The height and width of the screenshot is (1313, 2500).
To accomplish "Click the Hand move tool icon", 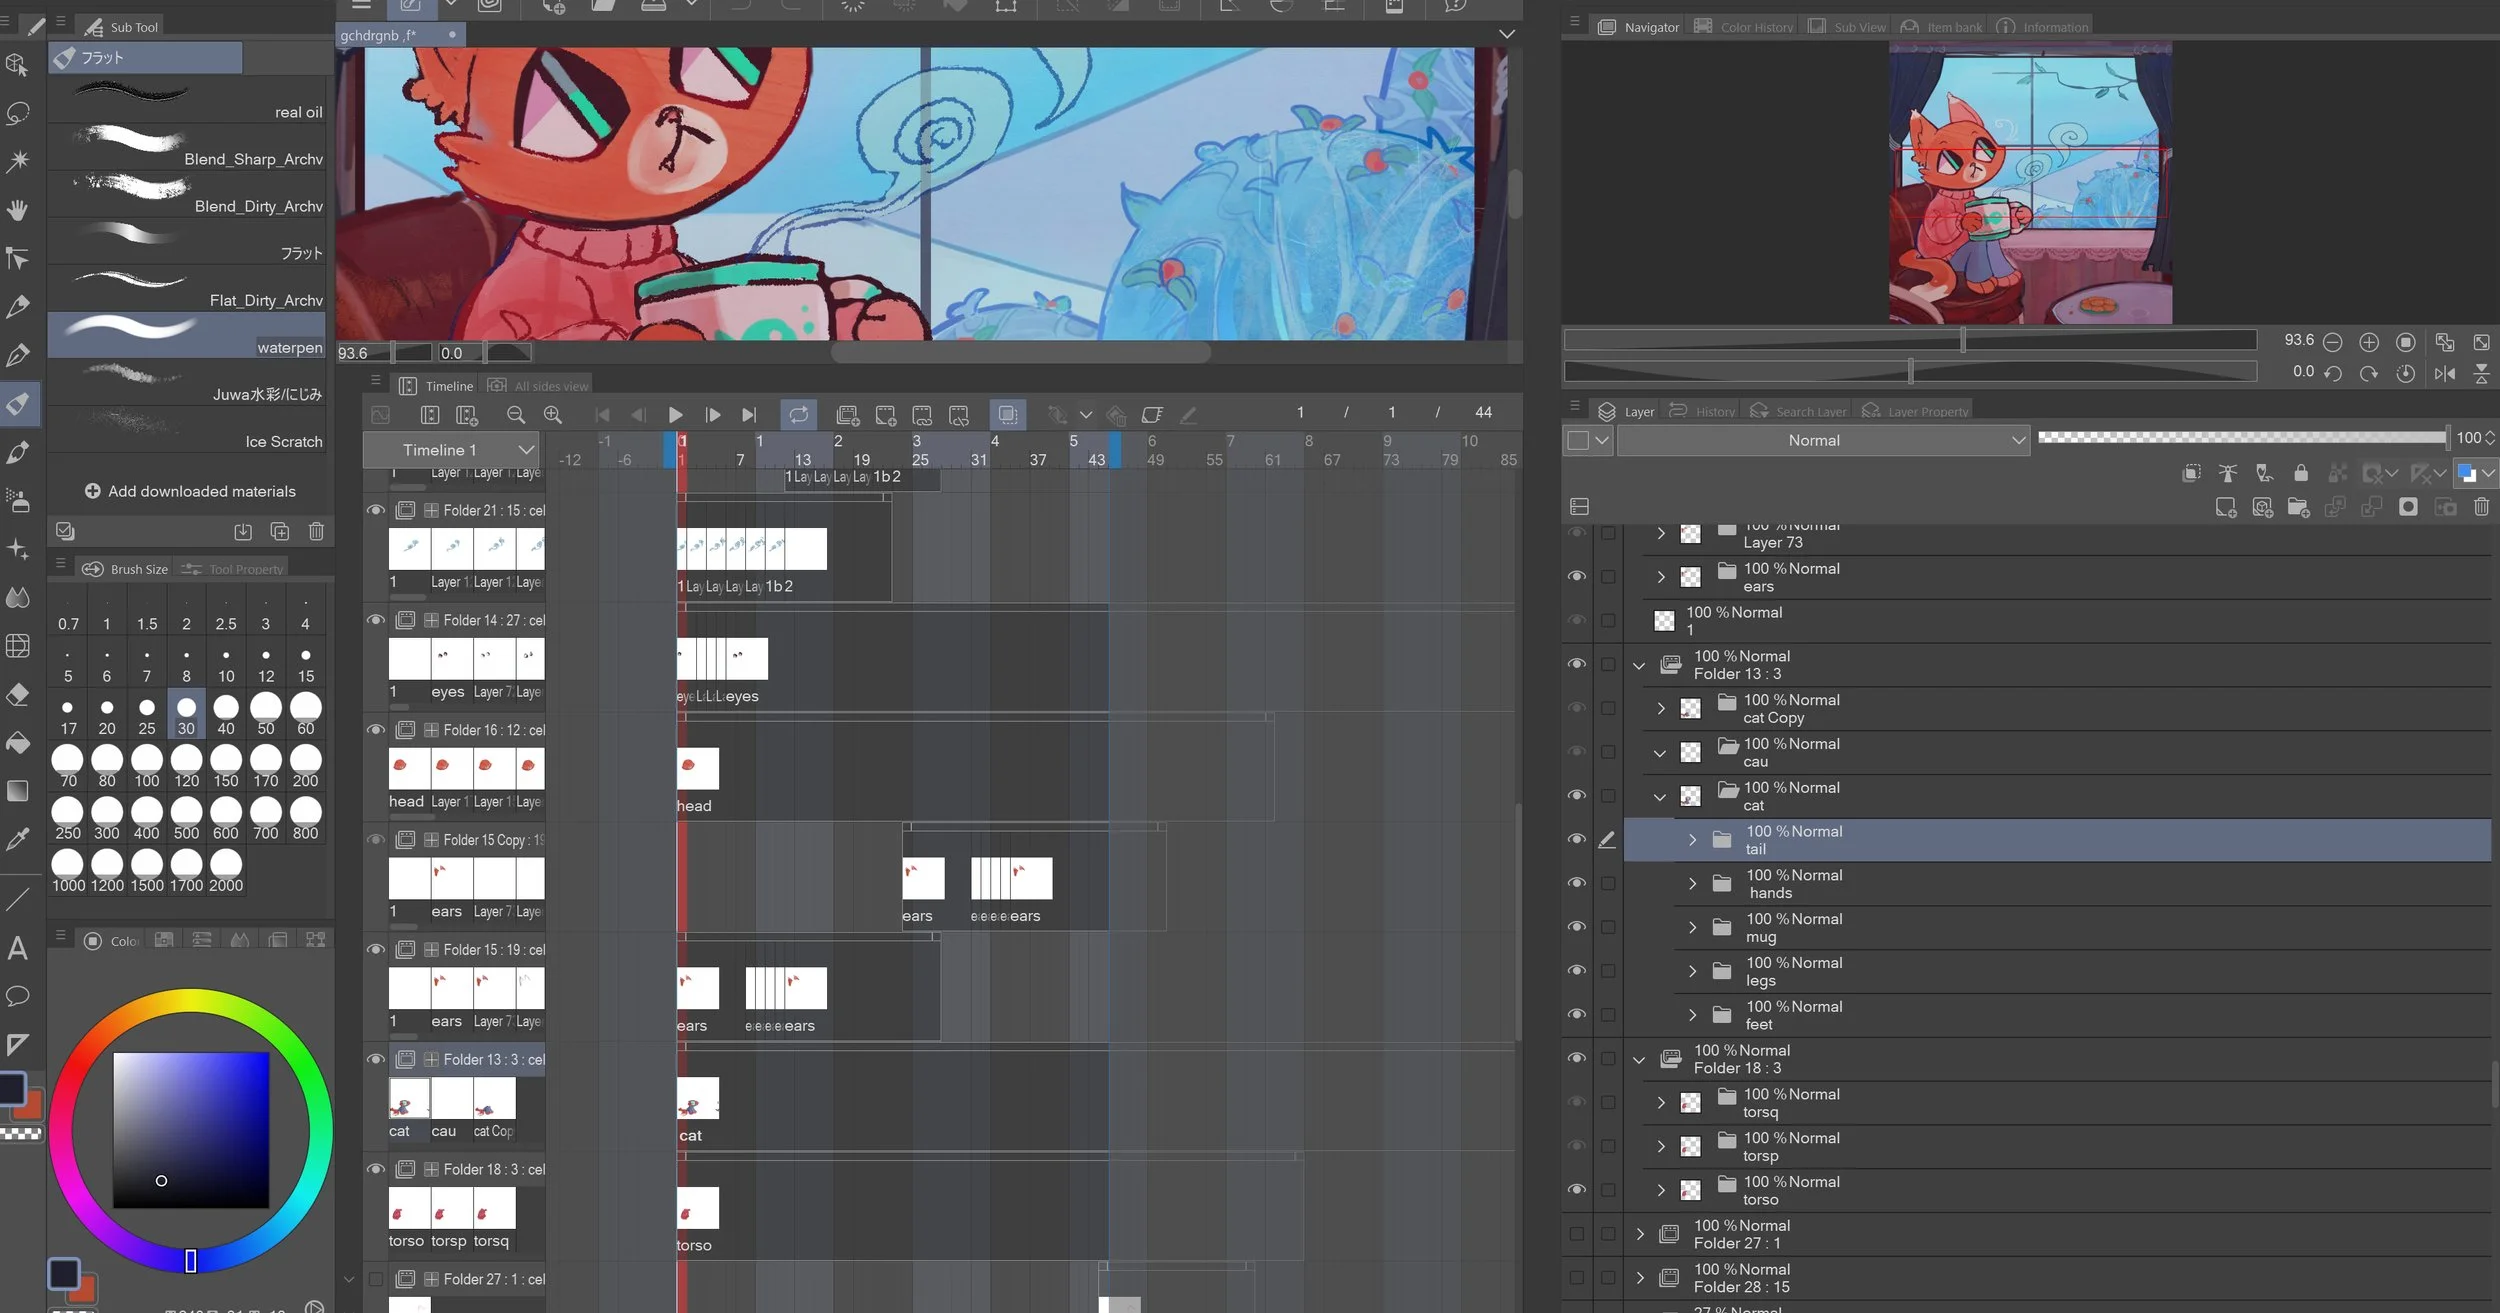I will 17,210.
